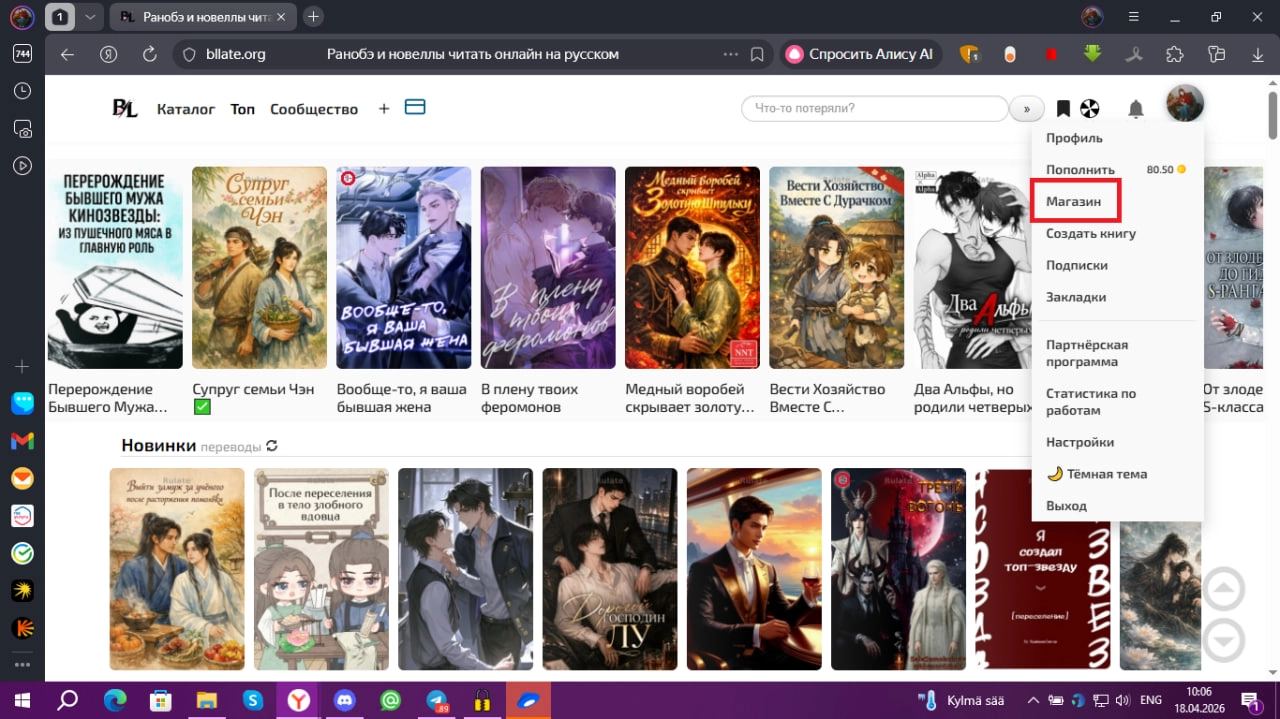
Task: Click the red square extension icon
Action: point(1051,54)
